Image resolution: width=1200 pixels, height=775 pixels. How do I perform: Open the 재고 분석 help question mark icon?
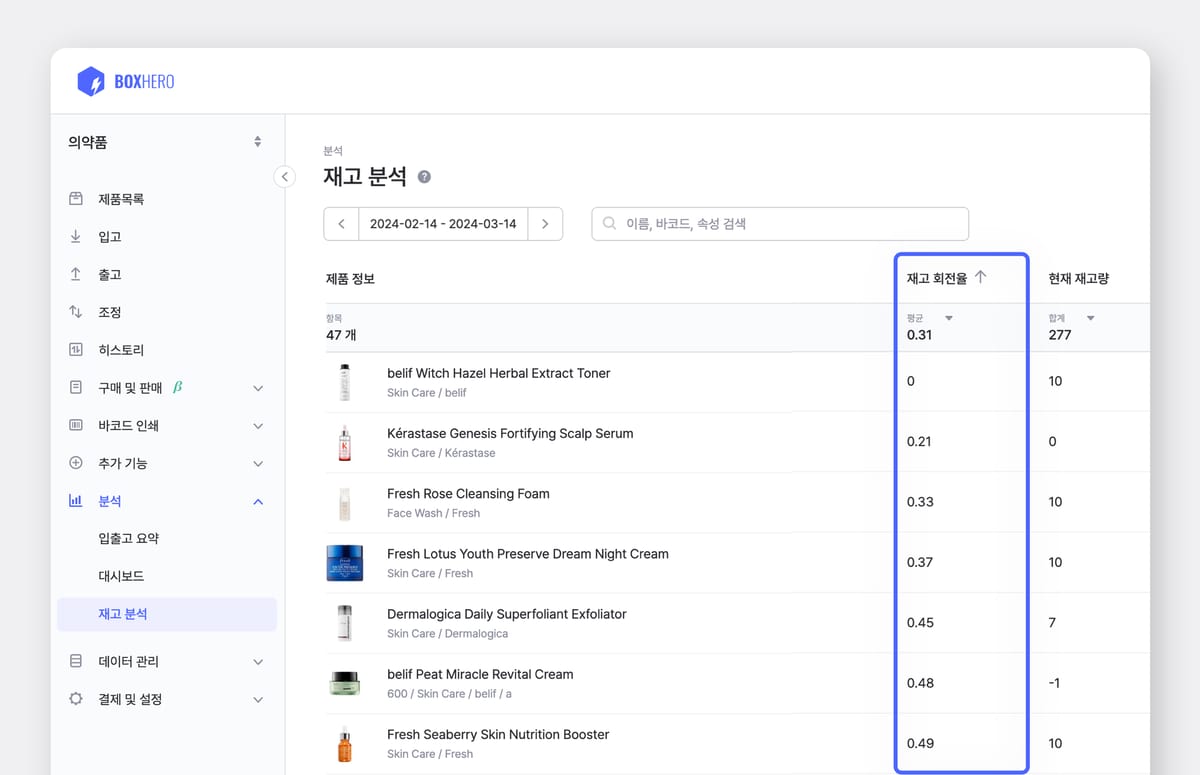423,177
